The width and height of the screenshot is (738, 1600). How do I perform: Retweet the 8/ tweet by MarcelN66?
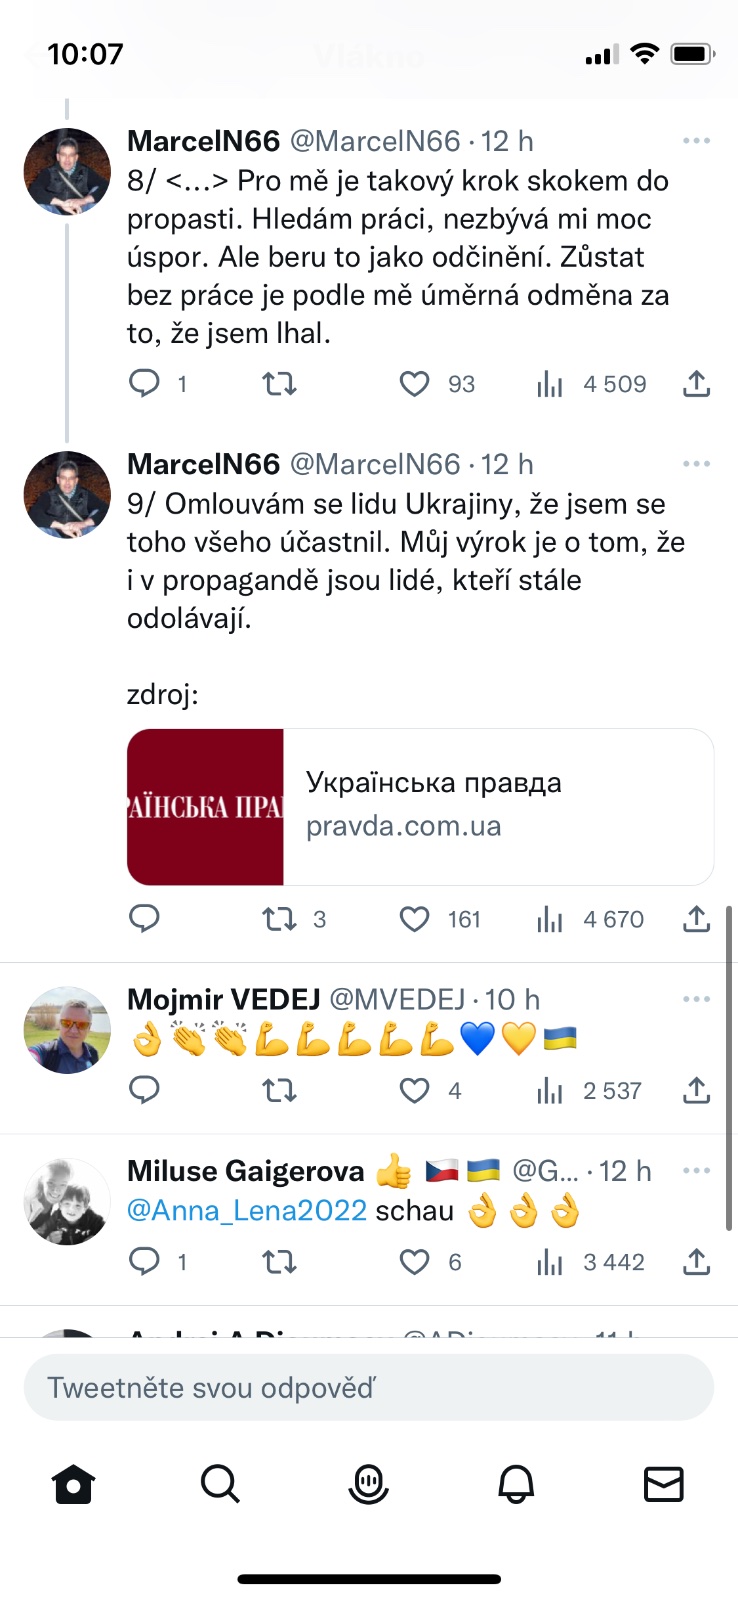(279, 384)
